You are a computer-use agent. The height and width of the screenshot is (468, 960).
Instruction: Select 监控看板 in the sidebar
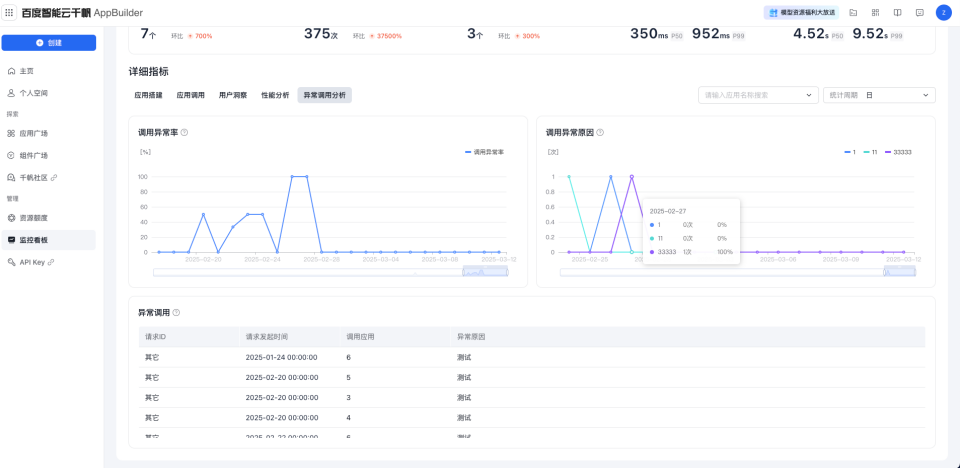tap(48, 240)
